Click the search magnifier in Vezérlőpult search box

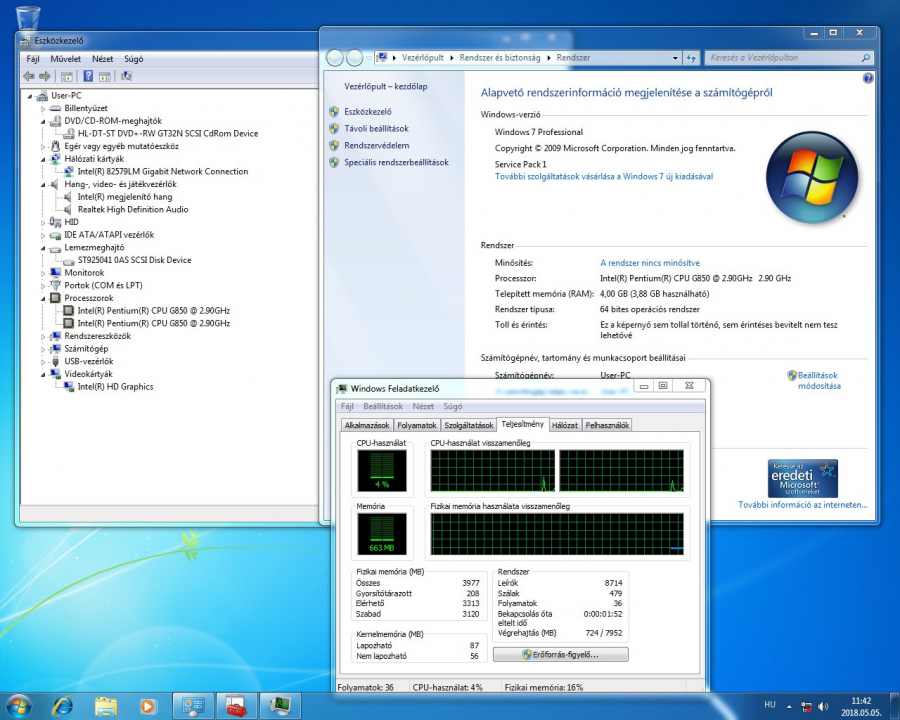866,58
